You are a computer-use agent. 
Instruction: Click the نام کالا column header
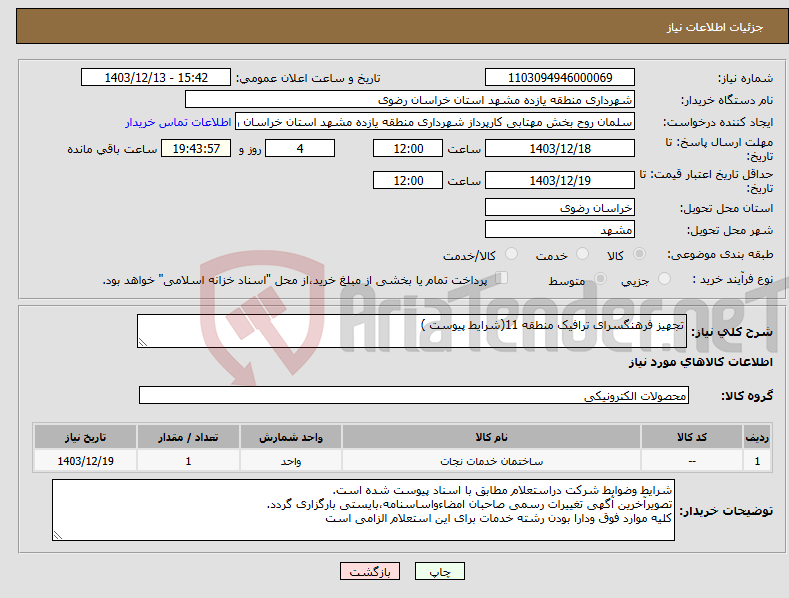click(x=492, y=437)
